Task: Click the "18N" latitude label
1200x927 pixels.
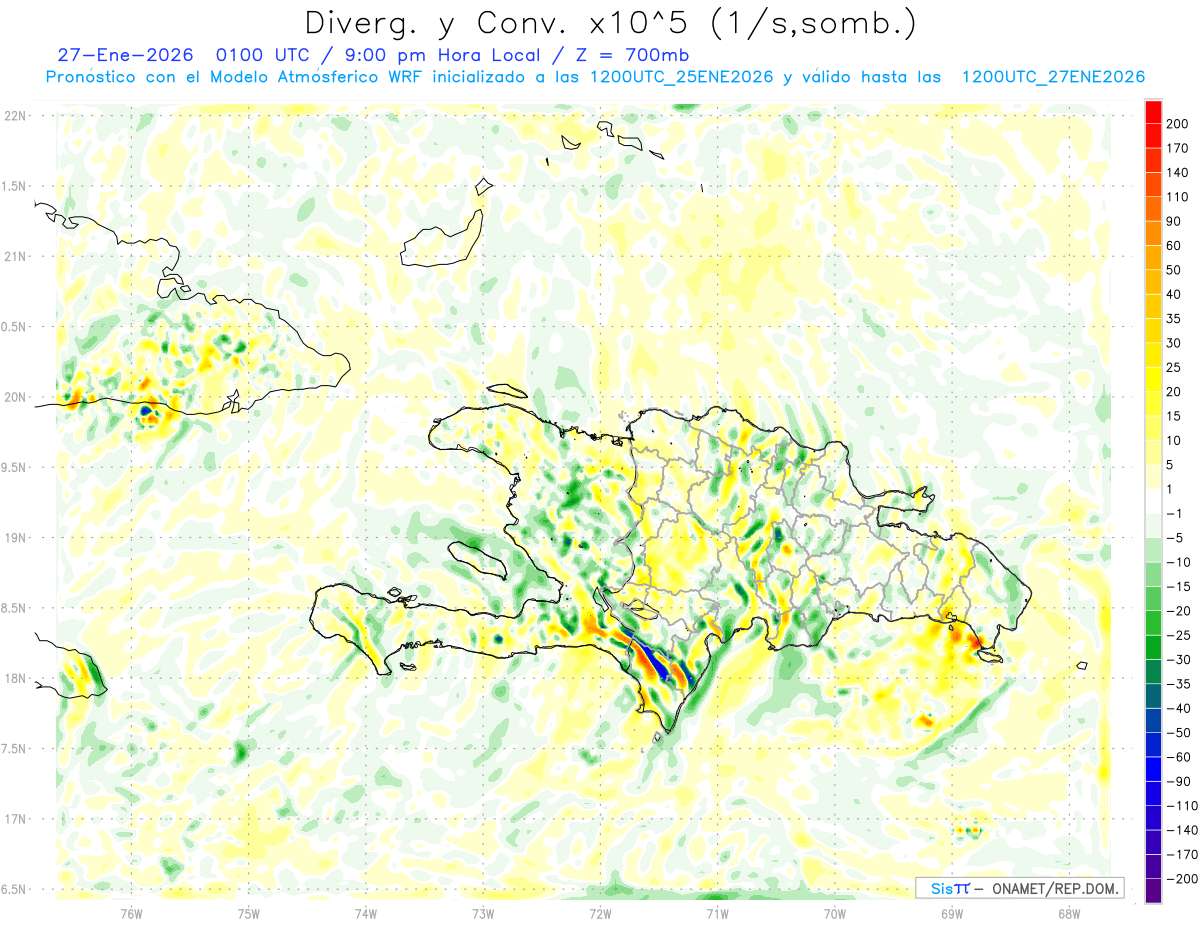Action: (15, 678)
